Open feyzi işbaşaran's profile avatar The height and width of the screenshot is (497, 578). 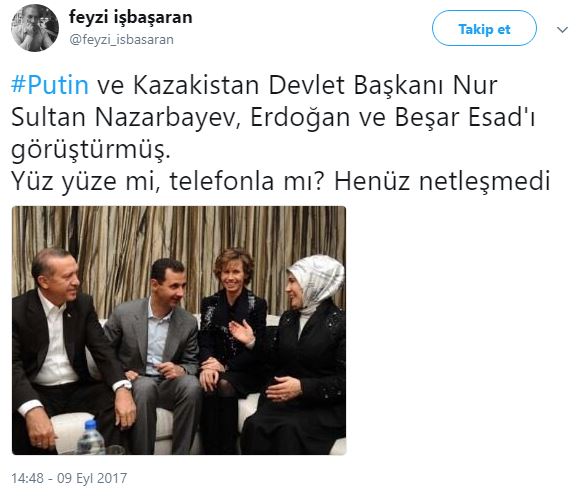point(35,28)
